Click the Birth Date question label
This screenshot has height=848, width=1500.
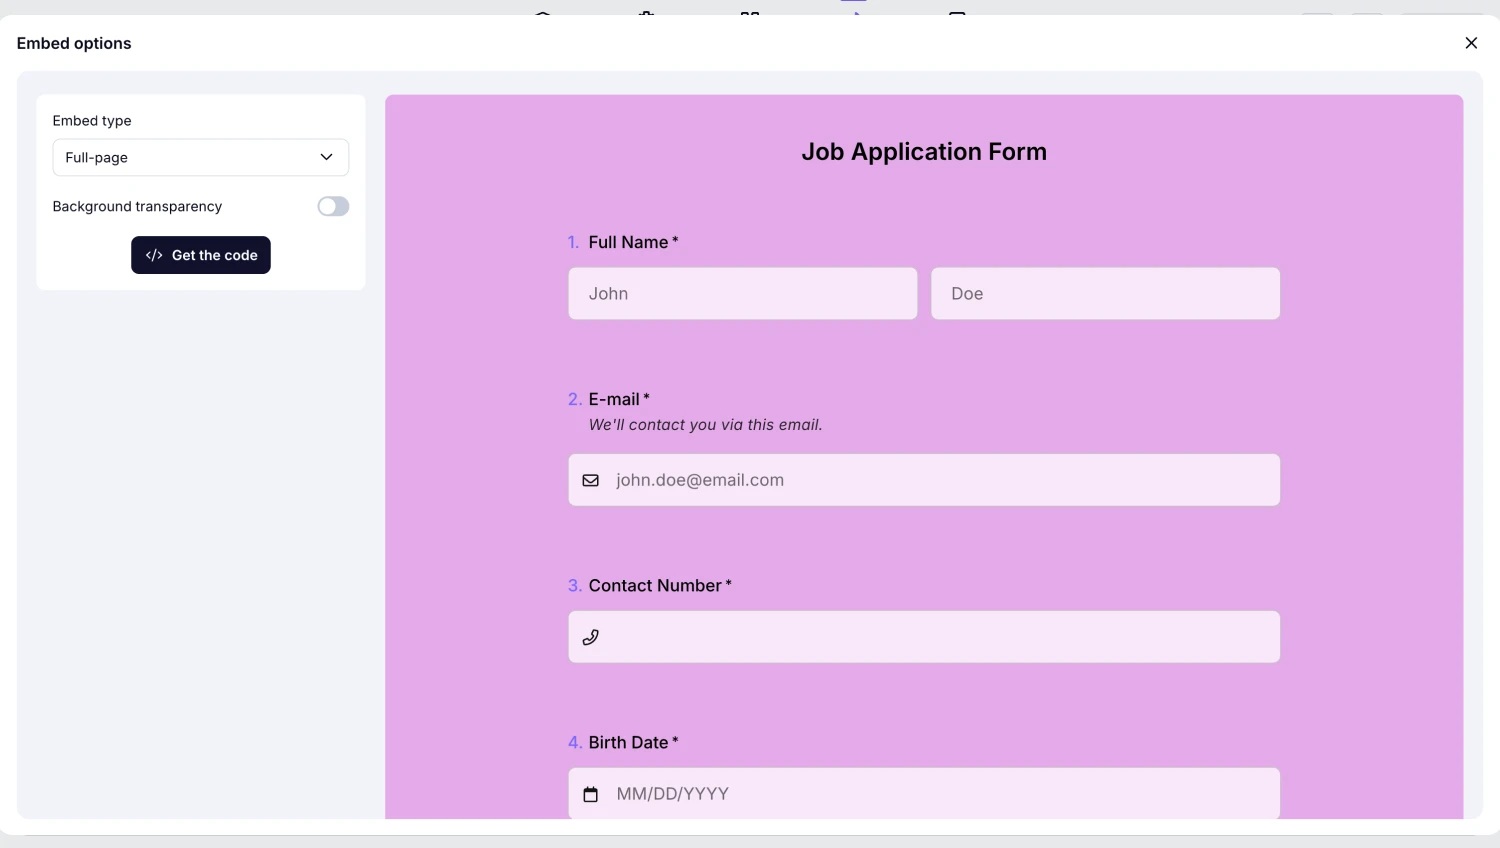628,742
